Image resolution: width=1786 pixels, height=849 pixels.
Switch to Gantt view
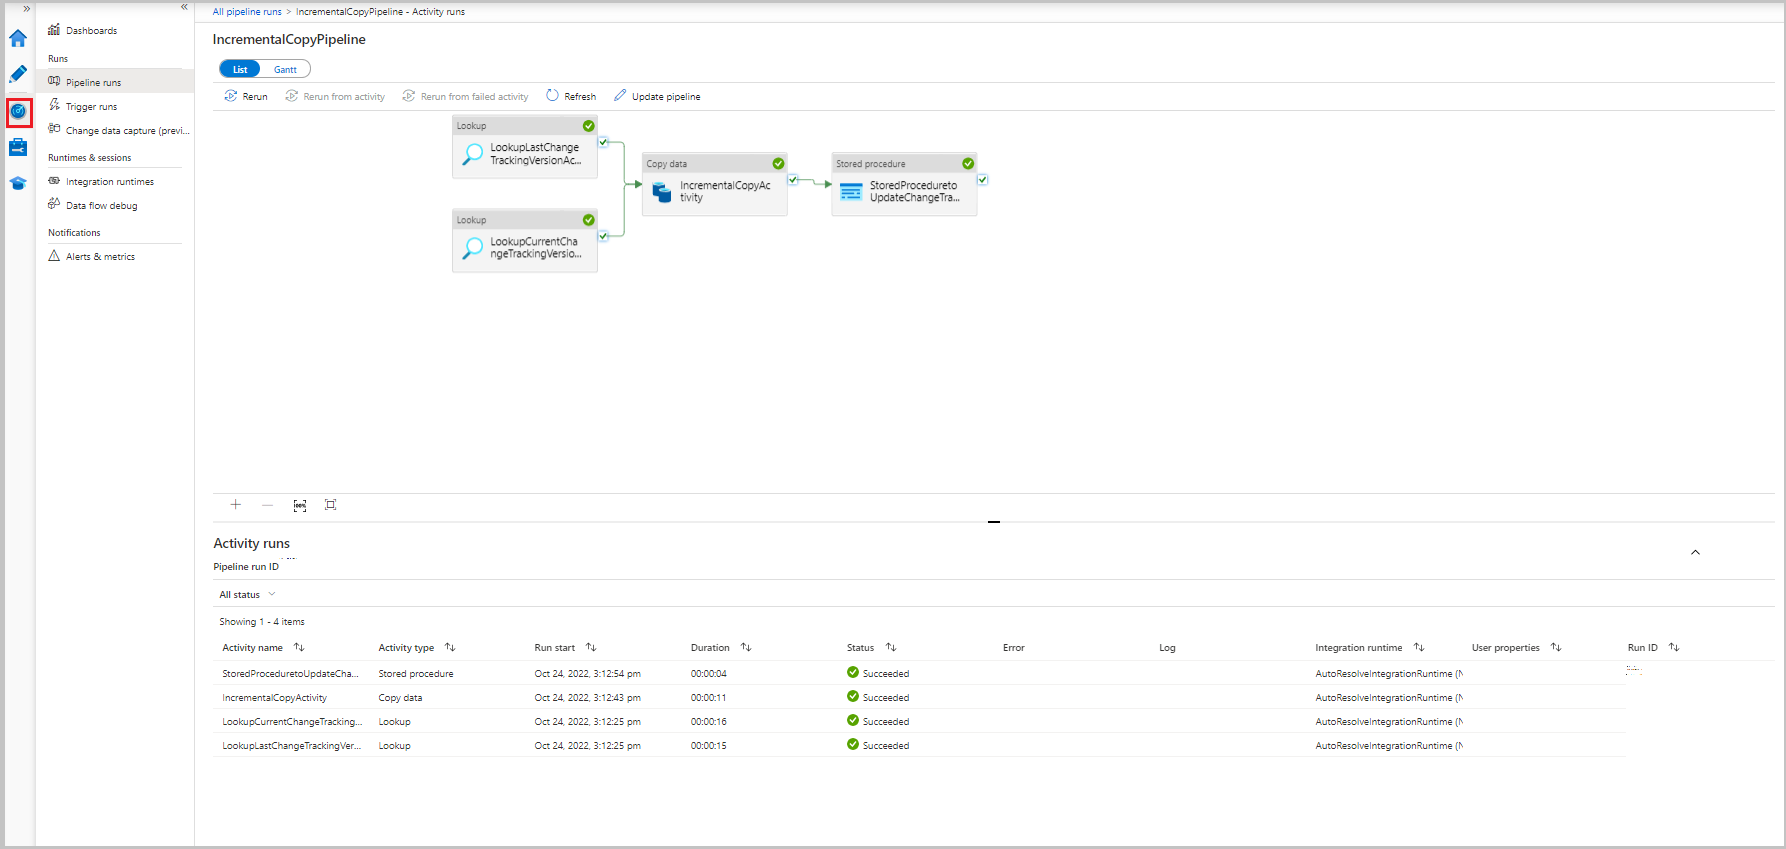pyautogui.click(x=285, y=69)
